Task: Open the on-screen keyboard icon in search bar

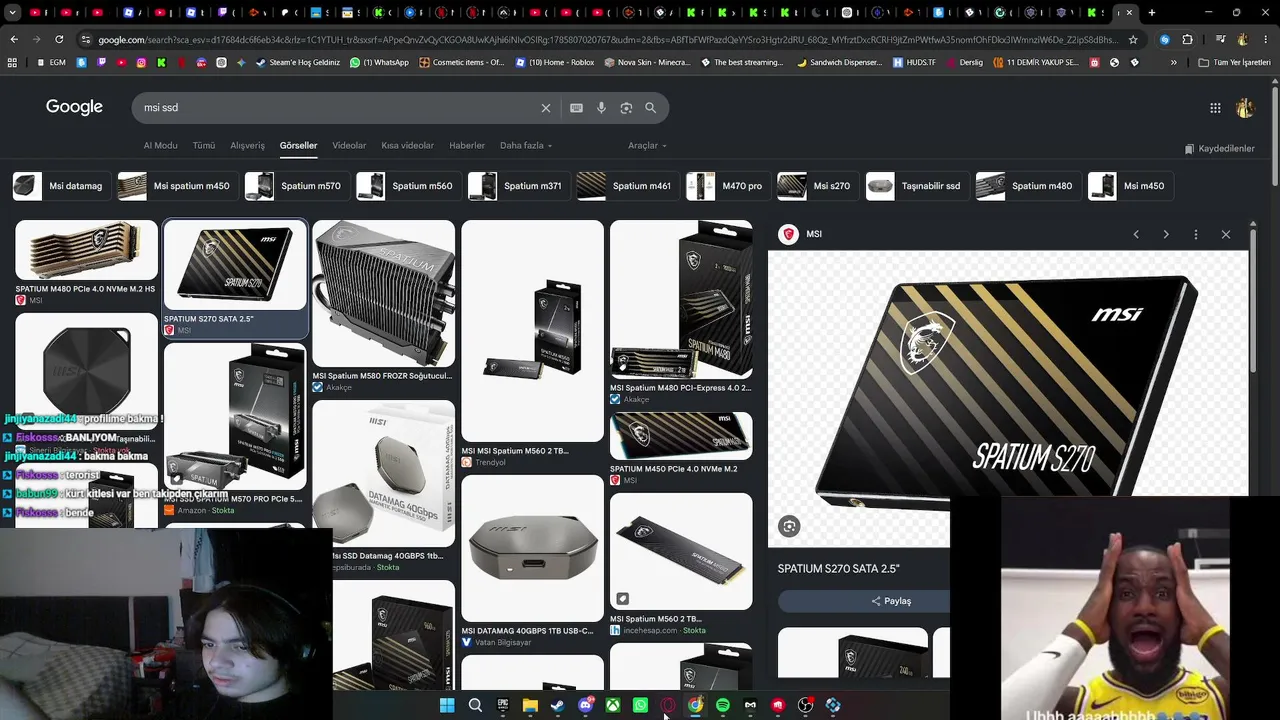Action: pyautogui.click(x=577, y=108)
